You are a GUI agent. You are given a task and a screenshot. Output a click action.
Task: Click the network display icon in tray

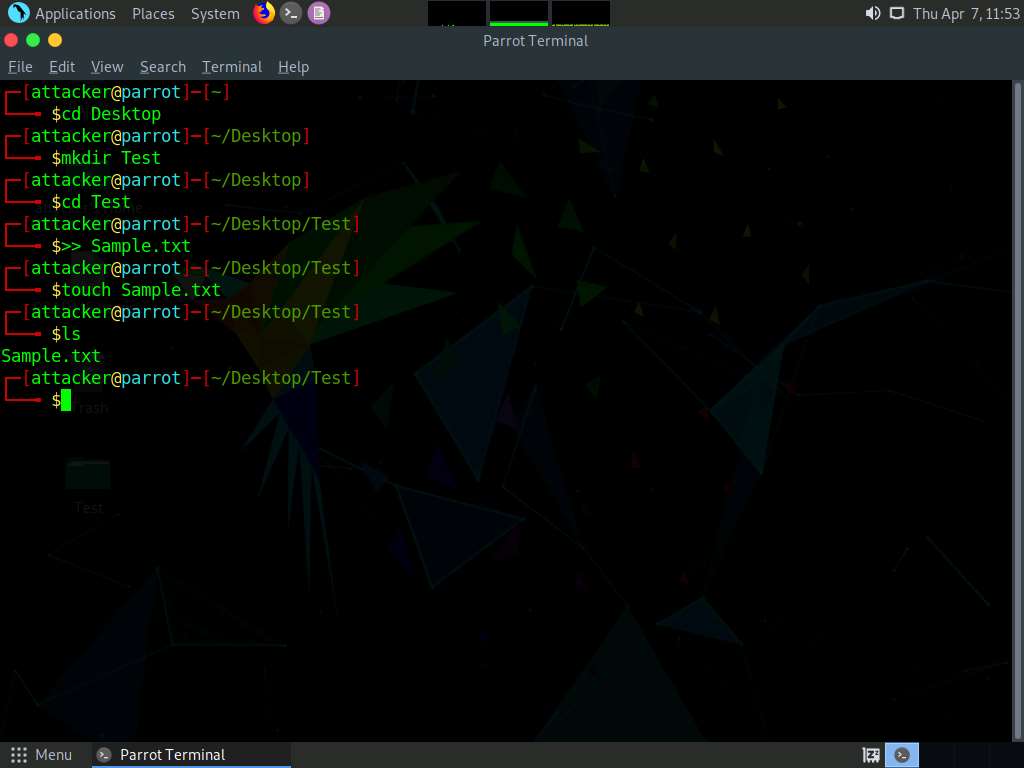tap(897, 13)
